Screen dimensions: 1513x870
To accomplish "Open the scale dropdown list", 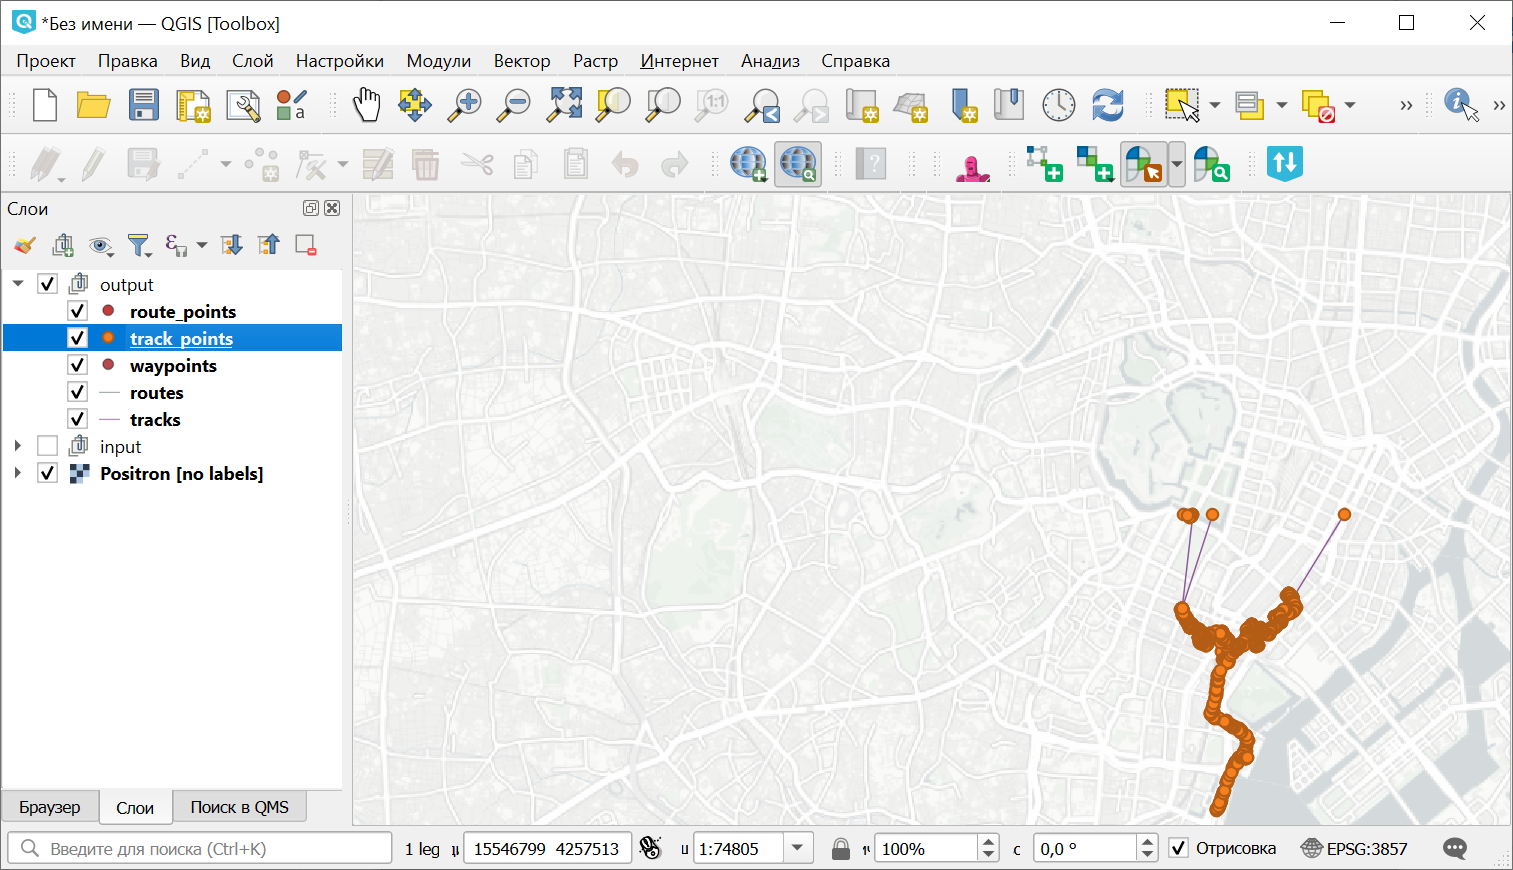I will pos(798,848).
